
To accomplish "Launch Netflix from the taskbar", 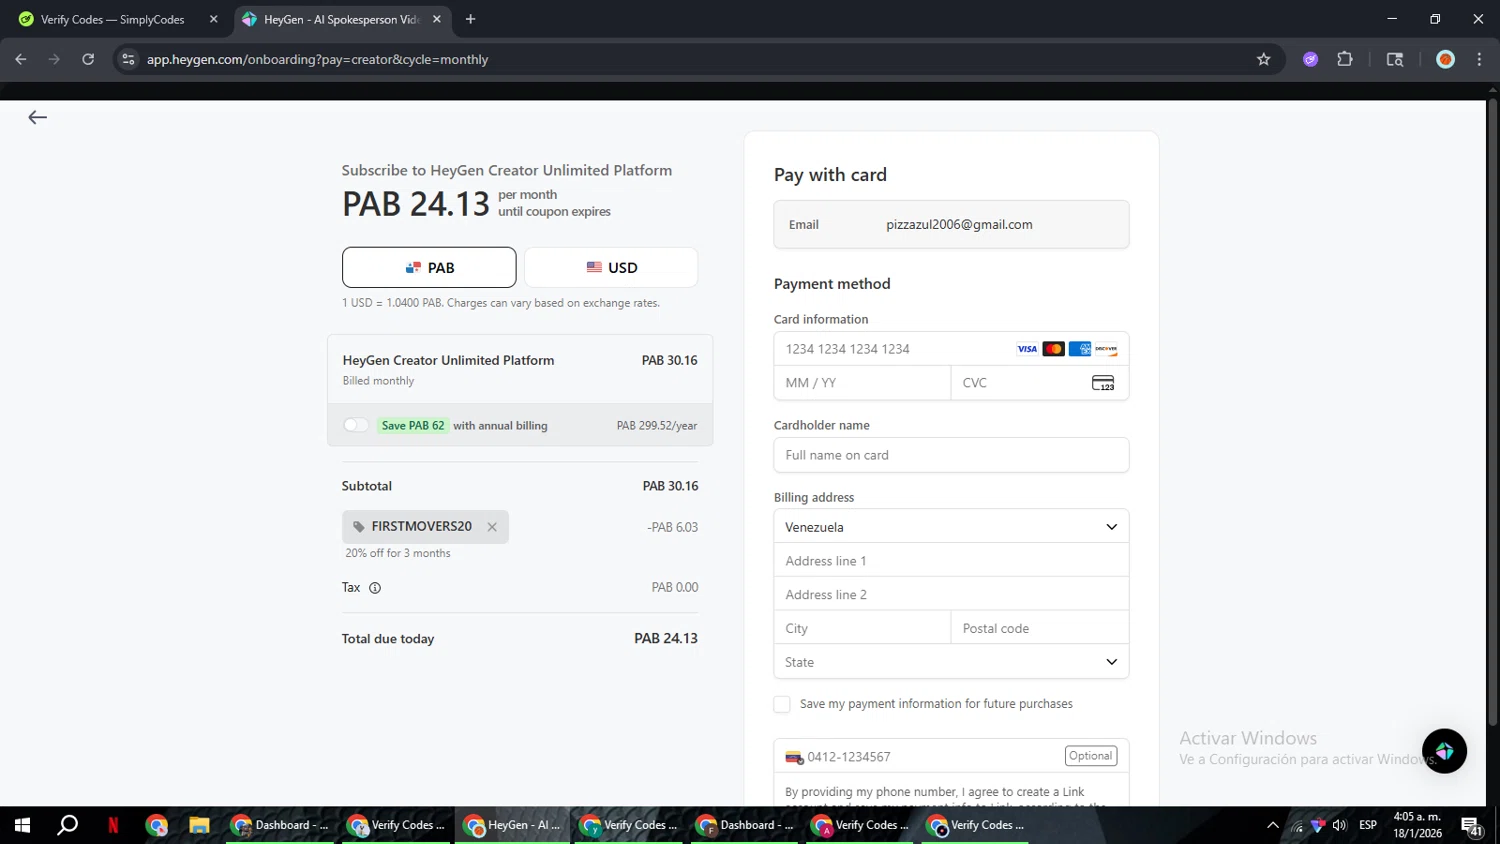I will pos(113,825).
